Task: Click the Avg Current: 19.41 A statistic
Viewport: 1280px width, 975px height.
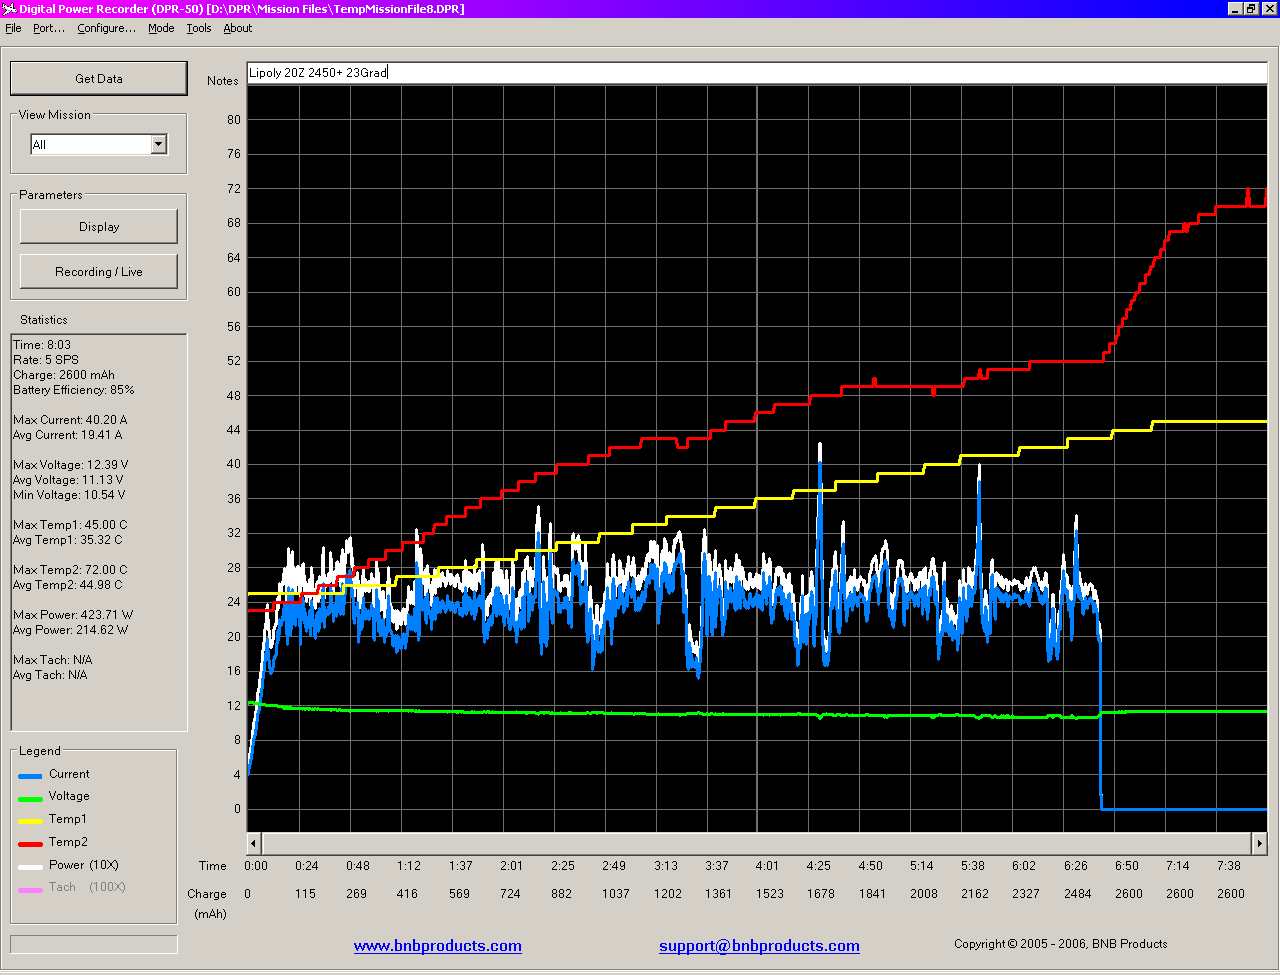Action: [x=68, y=435]
